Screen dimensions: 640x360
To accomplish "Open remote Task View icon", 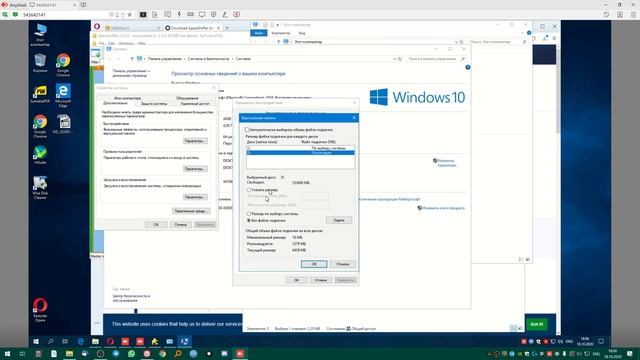I will pos(65,341).
